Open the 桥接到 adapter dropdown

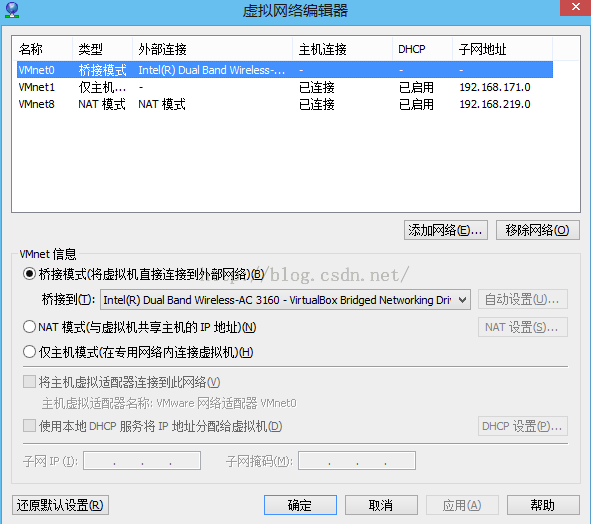coord(285,300)
